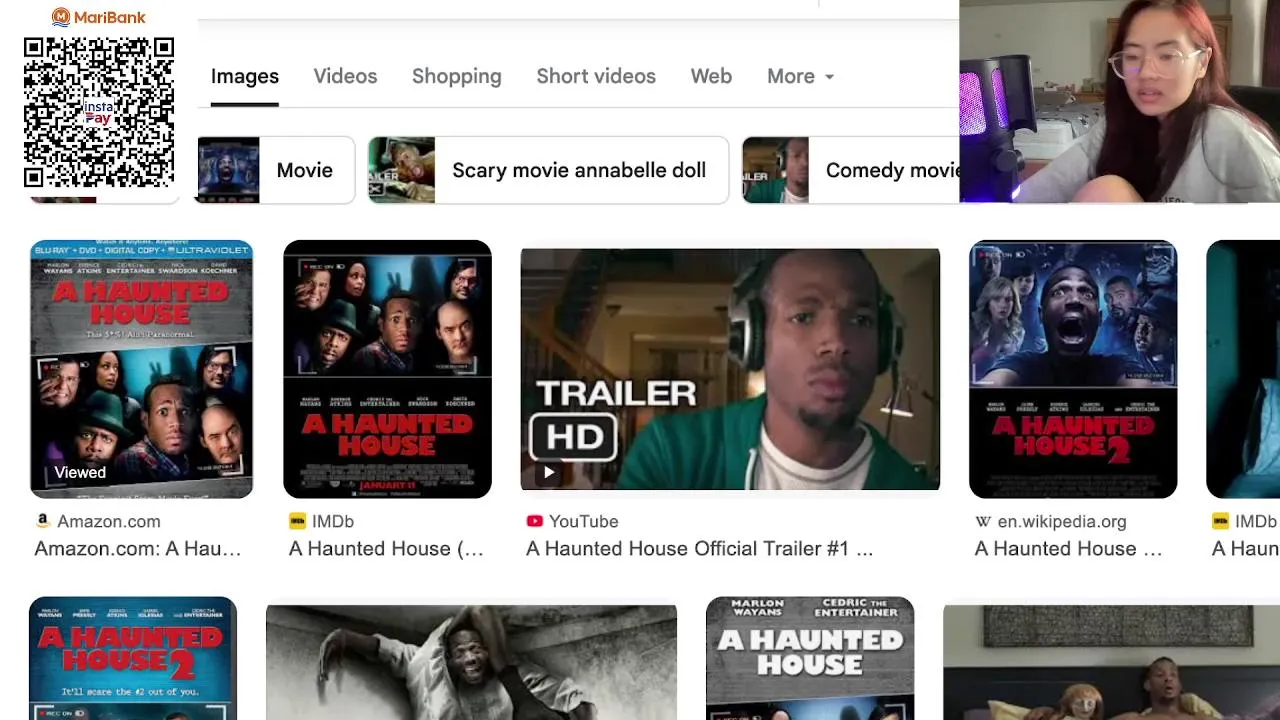Click the video play icon on trailer
1280x720 pixels.
549,473
